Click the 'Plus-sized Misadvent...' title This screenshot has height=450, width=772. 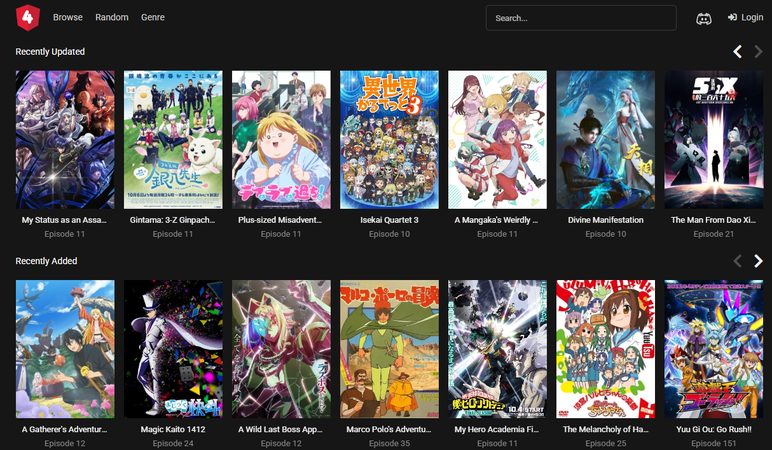pyautogui.click(x=280, y=220)
